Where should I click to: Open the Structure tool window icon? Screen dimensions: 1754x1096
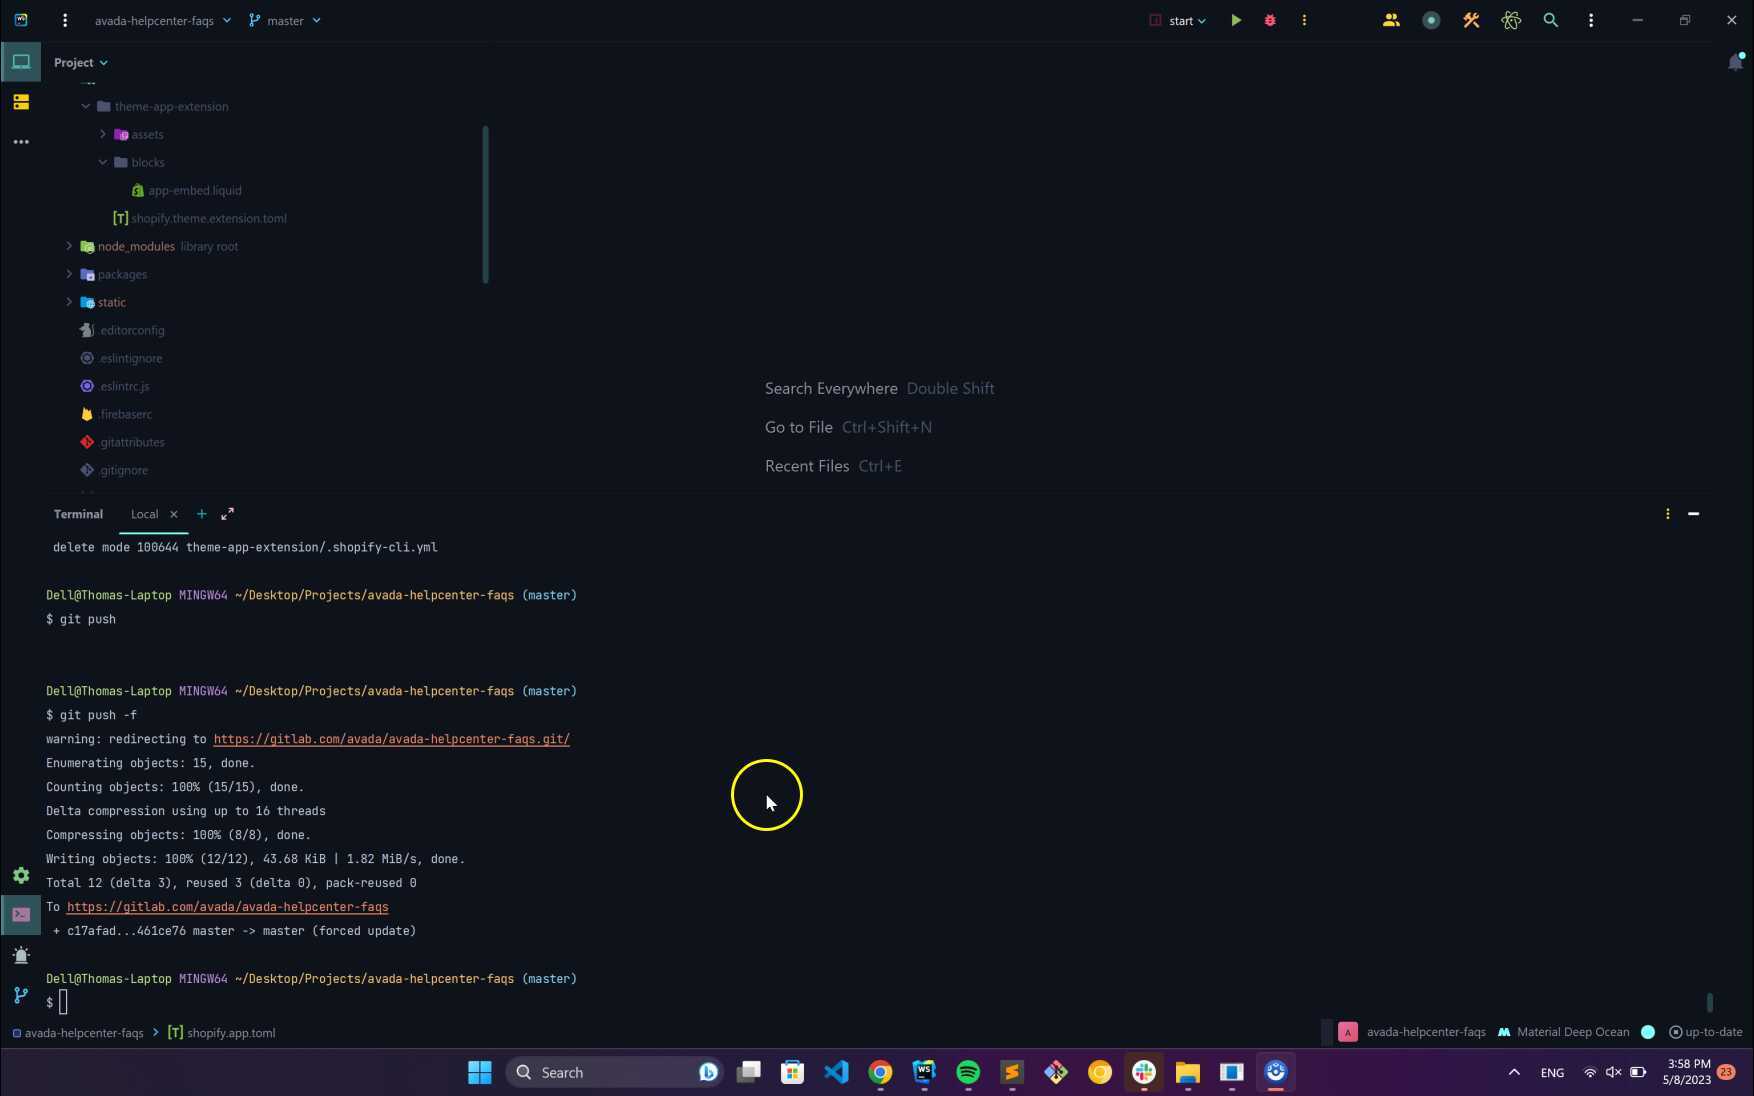21,101
